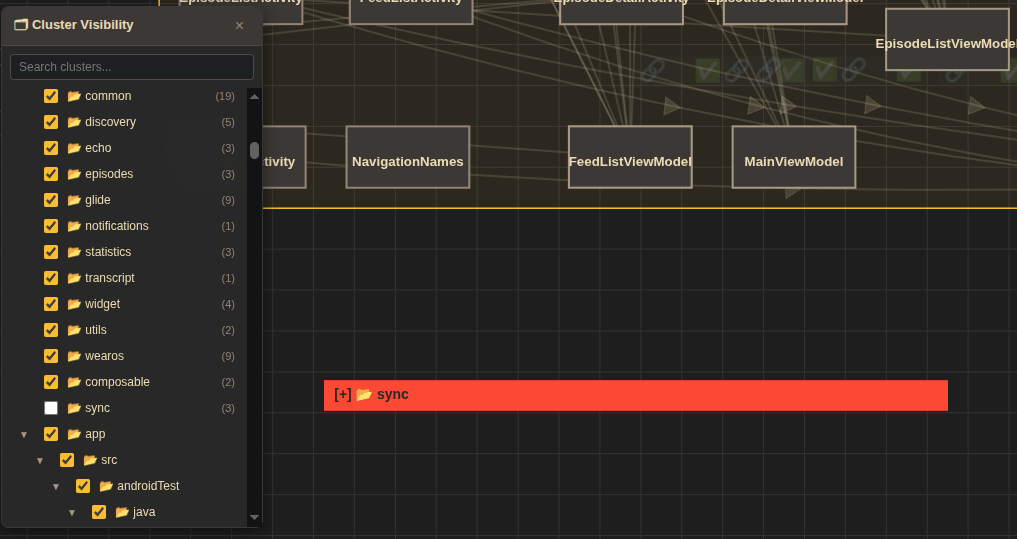
Task: Click scrollbar up arrow in cluster list
Action: (254, 97)
